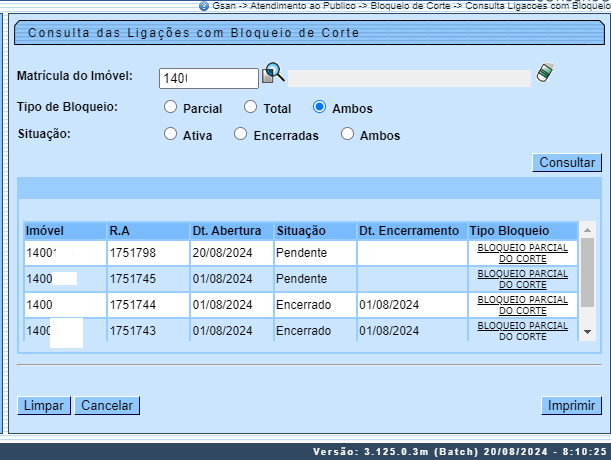Open Bloqueio Parcial link for R.A 1751798
The image size is (611, 460).
[x=522, y=252]
